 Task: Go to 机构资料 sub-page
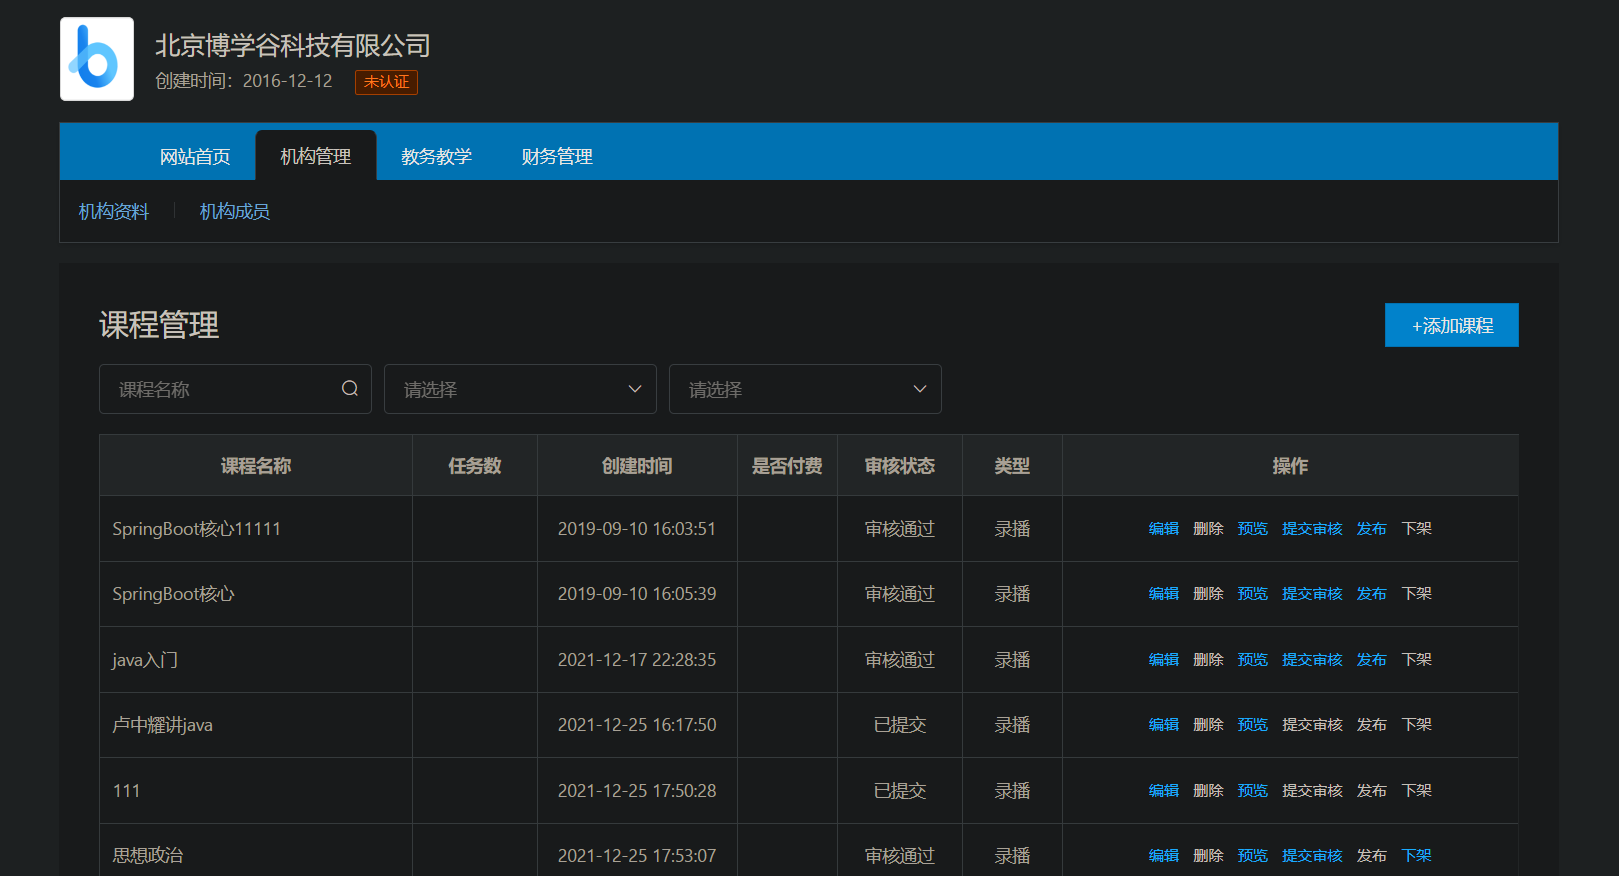[x=114, y=211]
